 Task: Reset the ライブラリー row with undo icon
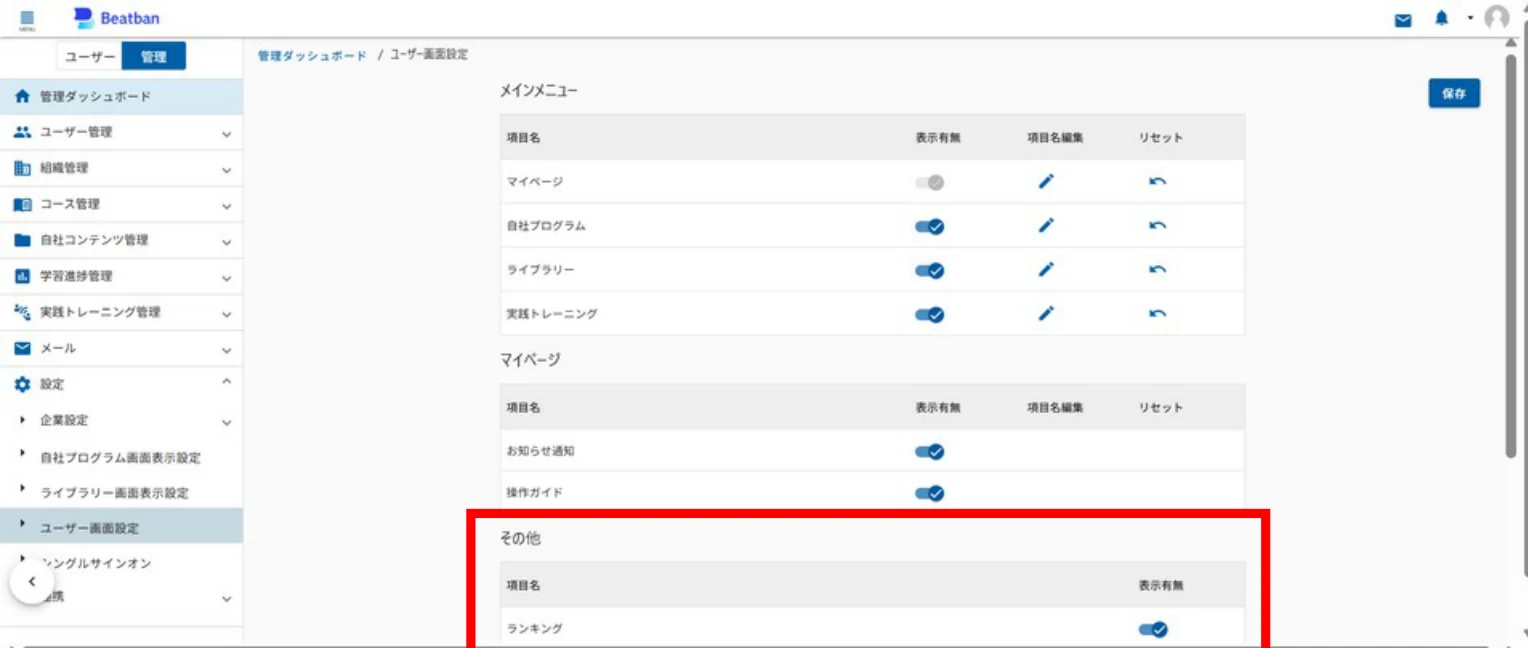pyautogui.click(x=1158, y=270)
